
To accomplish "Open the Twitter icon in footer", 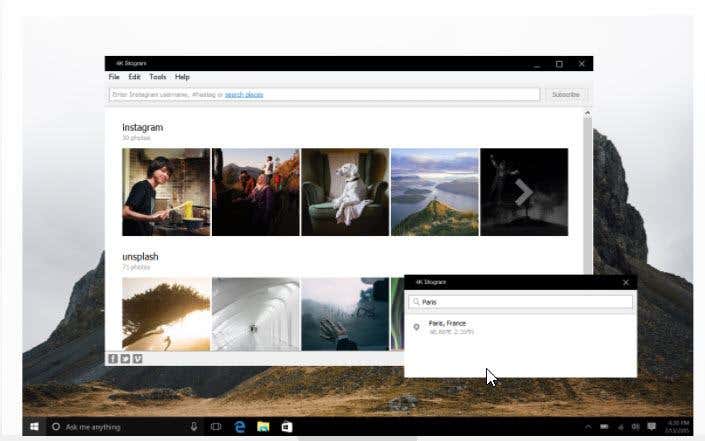I will point(125,359).
